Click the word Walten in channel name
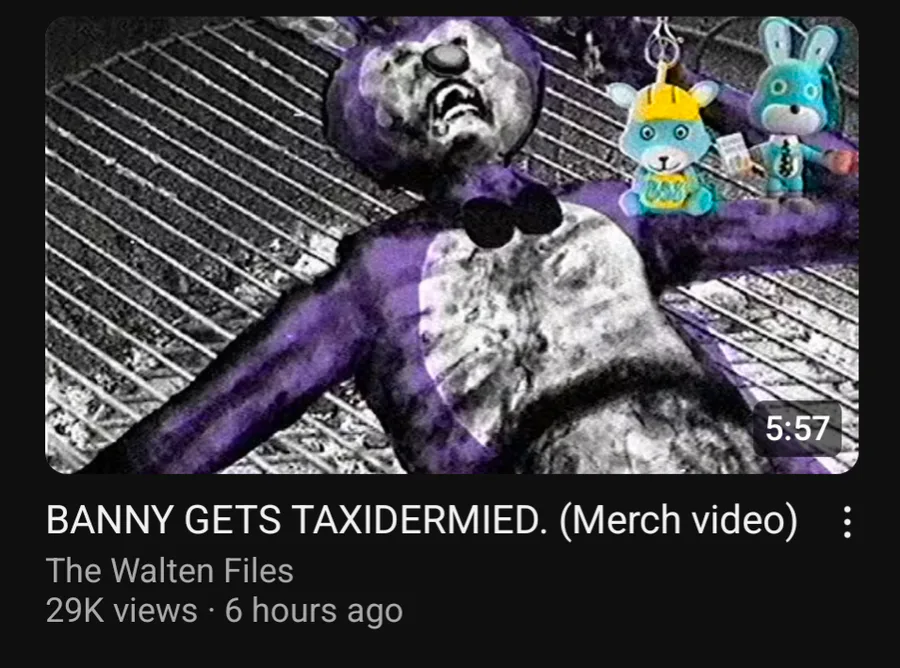The height and width of the screenshot is (668, 900). [162, 570]
